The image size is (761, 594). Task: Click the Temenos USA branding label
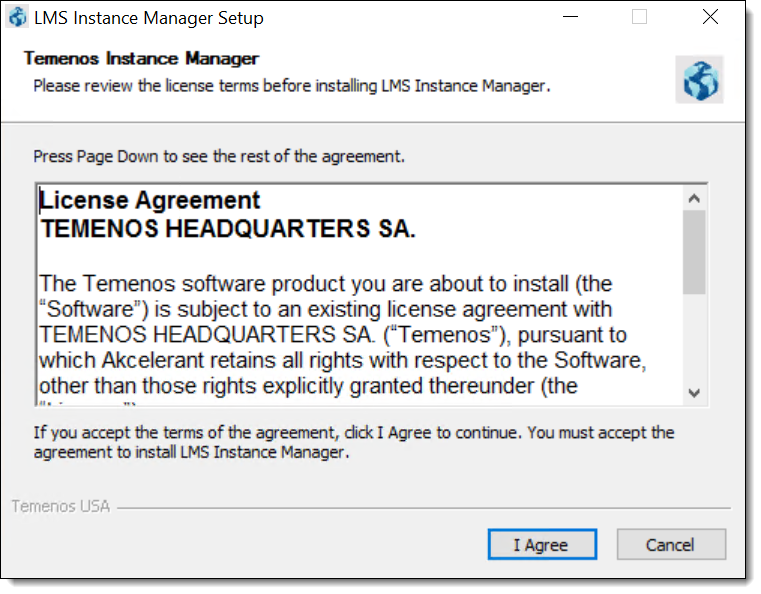pos(61,506)
